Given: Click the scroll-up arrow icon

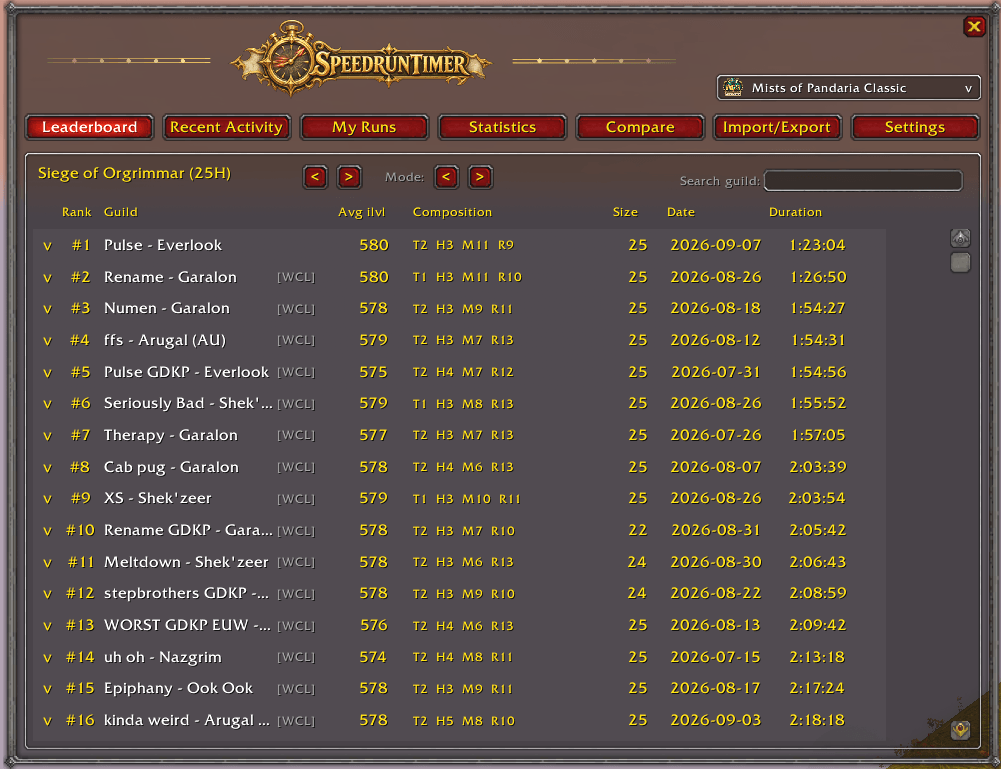Looking at the screenshot, I should coord(960,238).
